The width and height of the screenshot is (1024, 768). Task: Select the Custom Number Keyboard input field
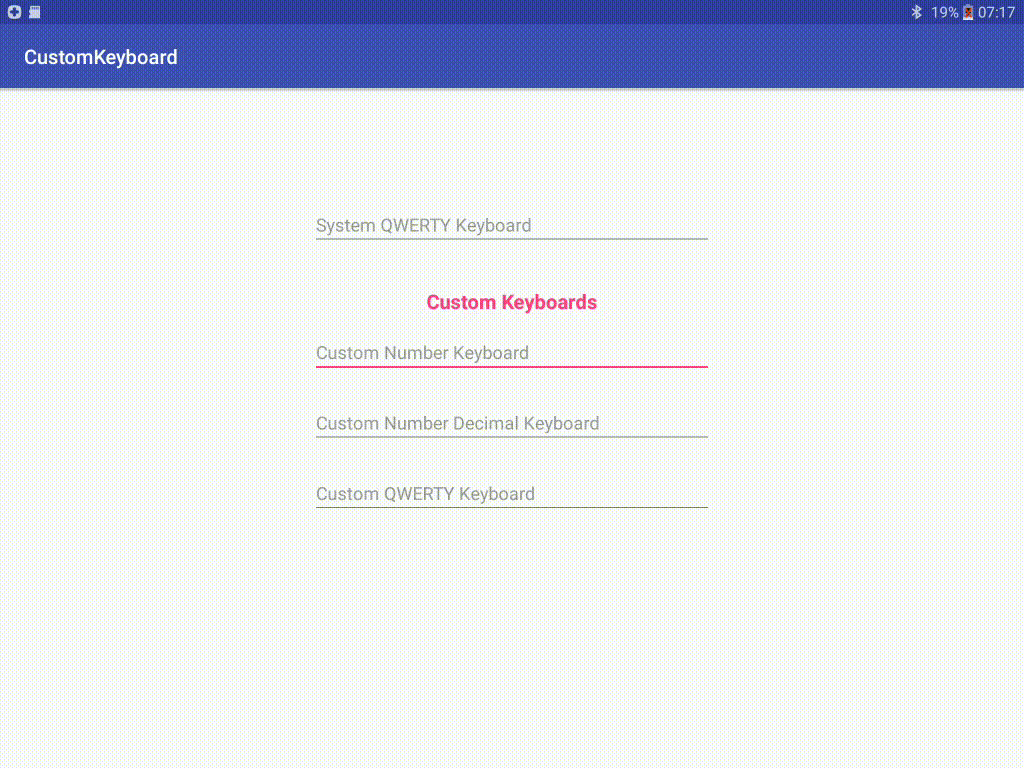pos(511,352)
